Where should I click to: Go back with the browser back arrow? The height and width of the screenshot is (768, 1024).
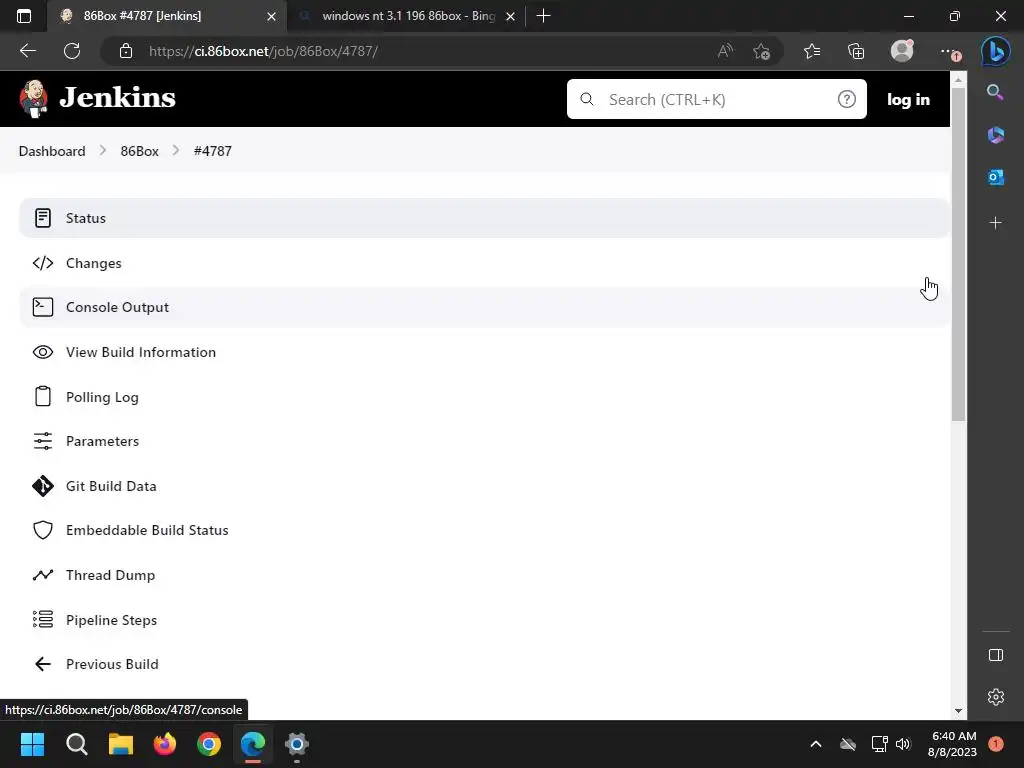(27, 51)
